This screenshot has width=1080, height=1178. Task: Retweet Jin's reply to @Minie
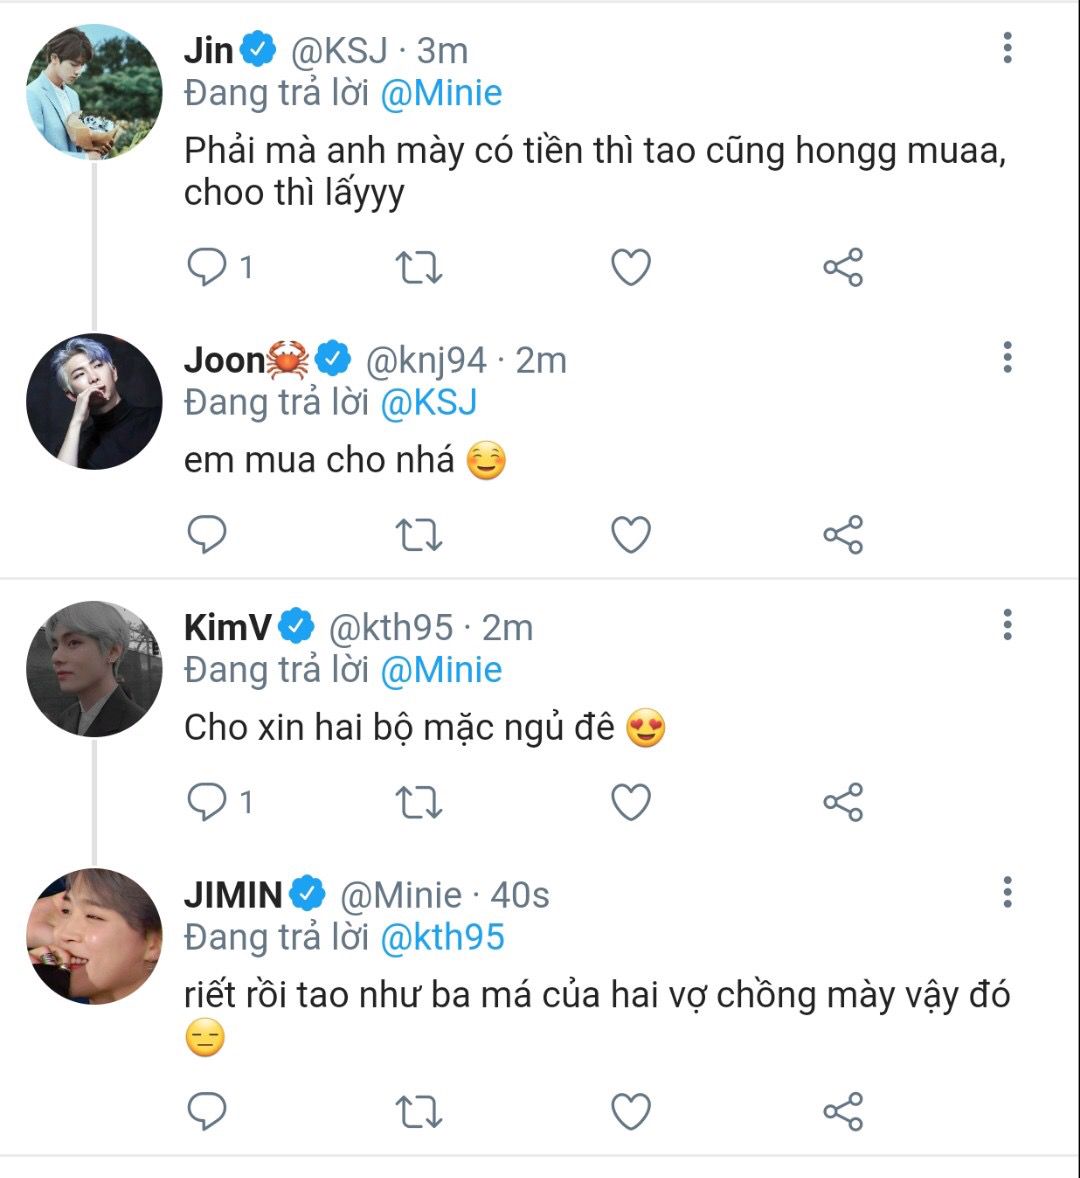coord(420,267)
